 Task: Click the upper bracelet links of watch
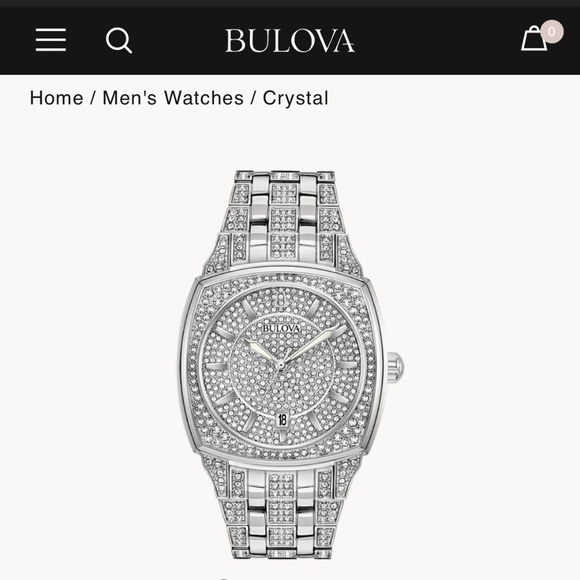coord(284,218)
